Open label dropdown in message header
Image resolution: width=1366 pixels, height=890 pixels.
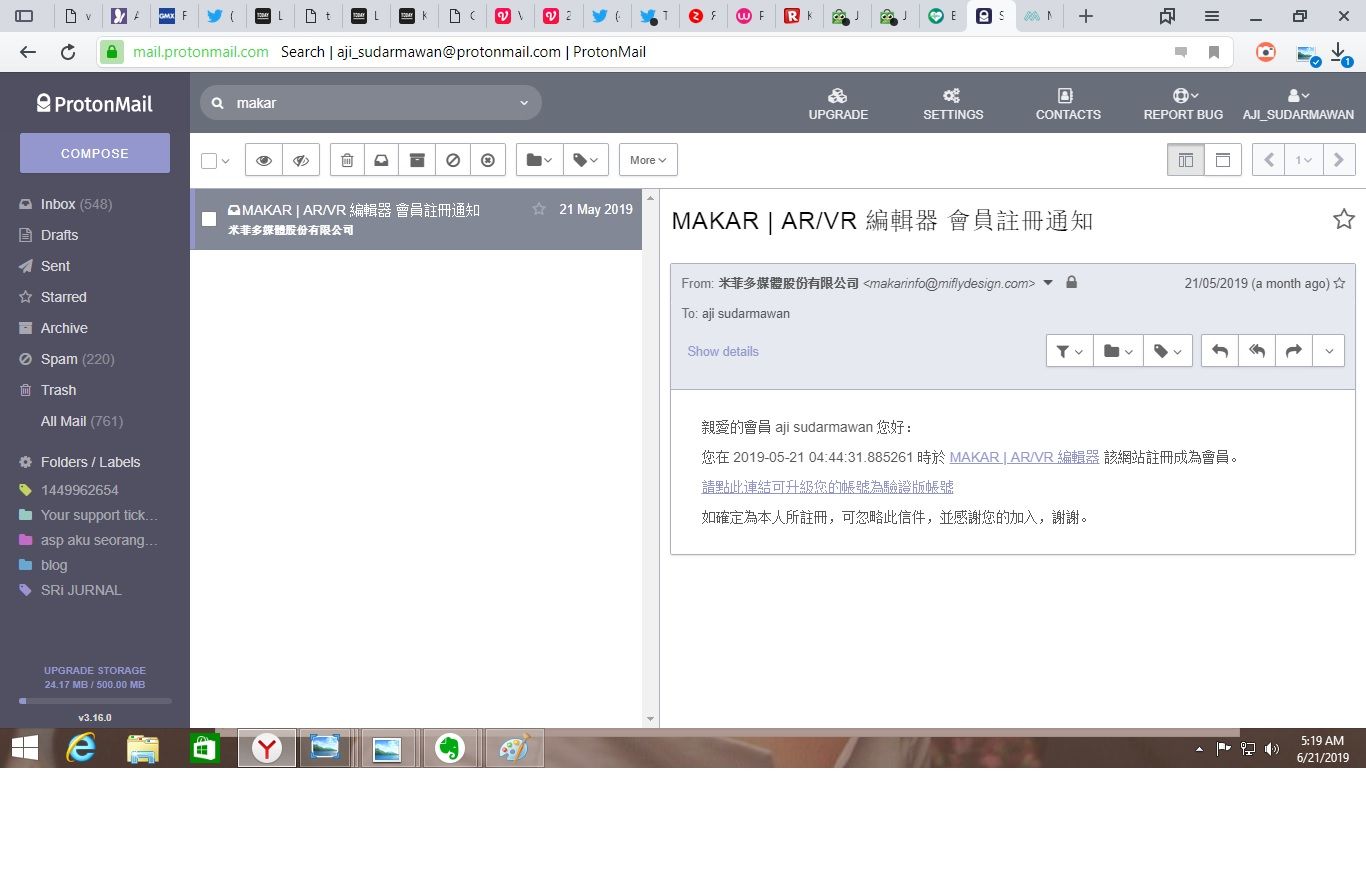point(1168,351)
